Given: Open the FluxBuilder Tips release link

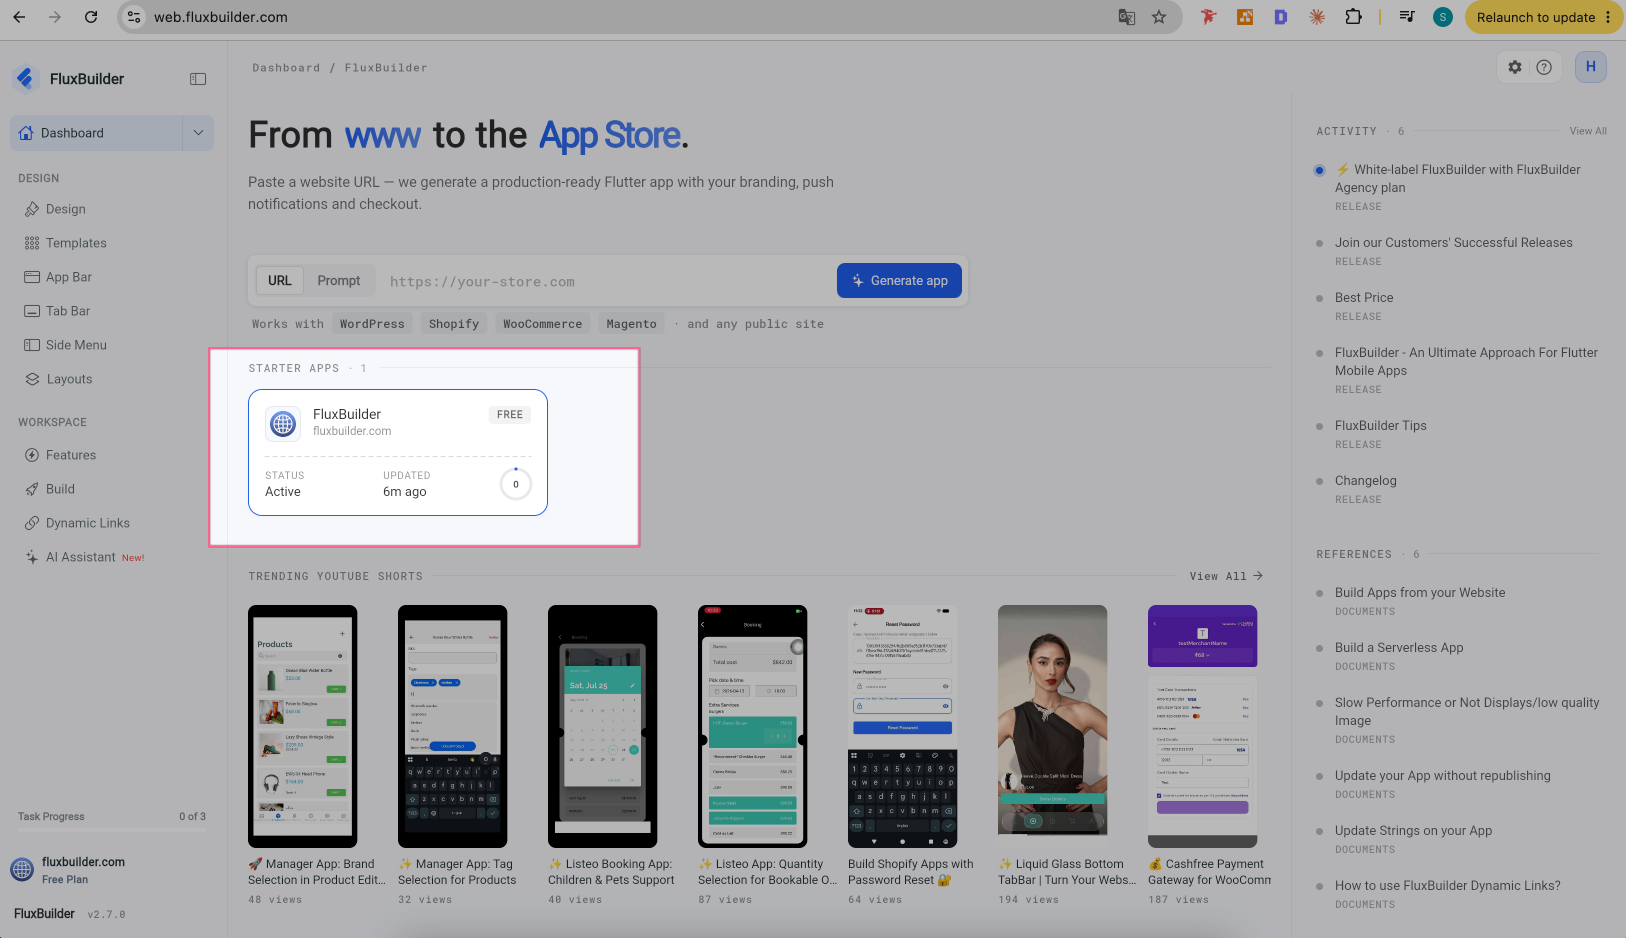Looking at the screenshot, I should click(1381, 426).
